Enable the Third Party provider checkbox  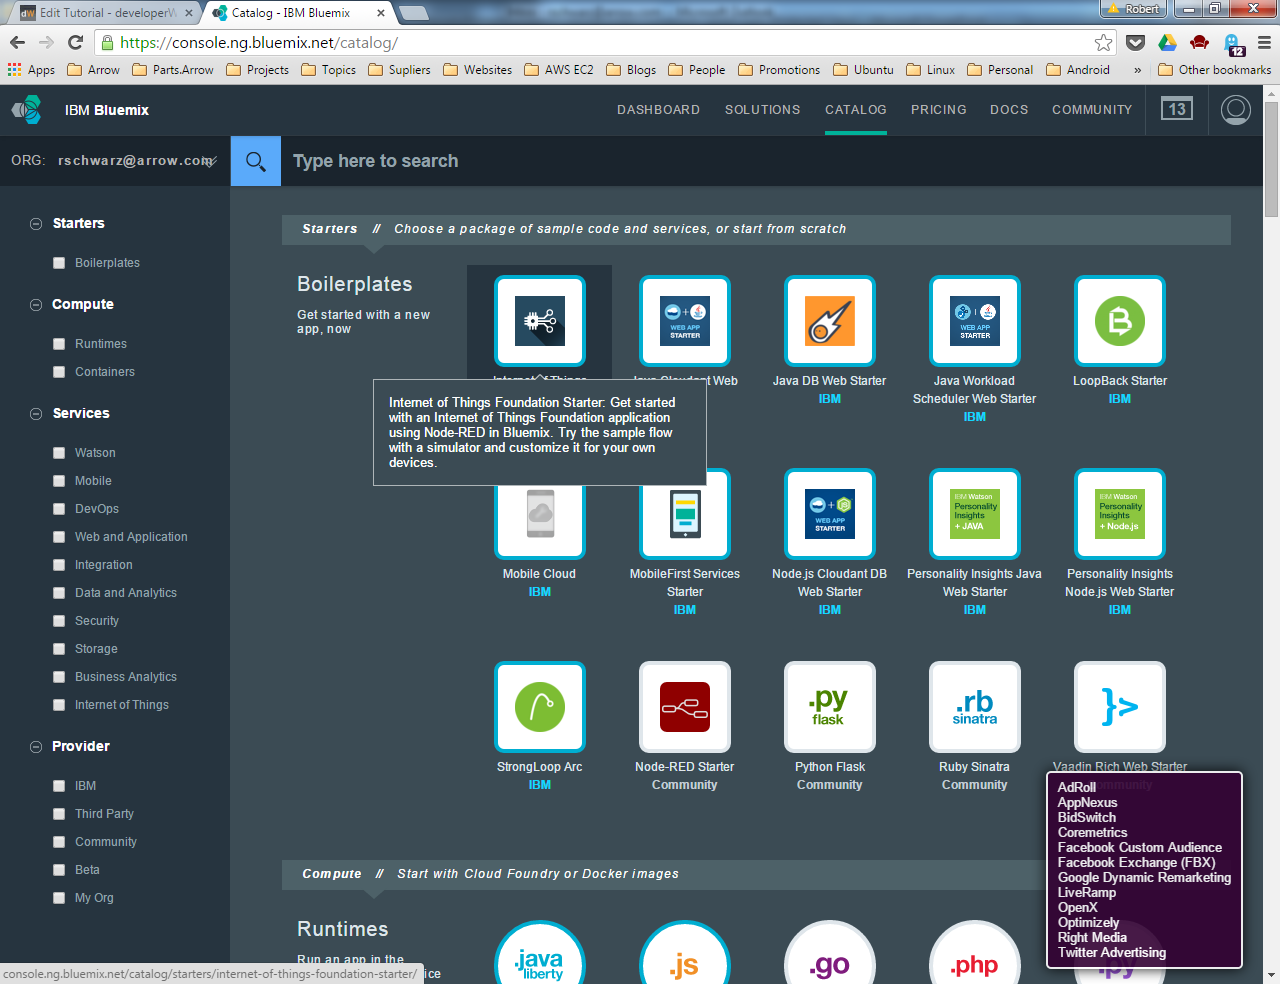pyautogui.click(x=59, y=814)
